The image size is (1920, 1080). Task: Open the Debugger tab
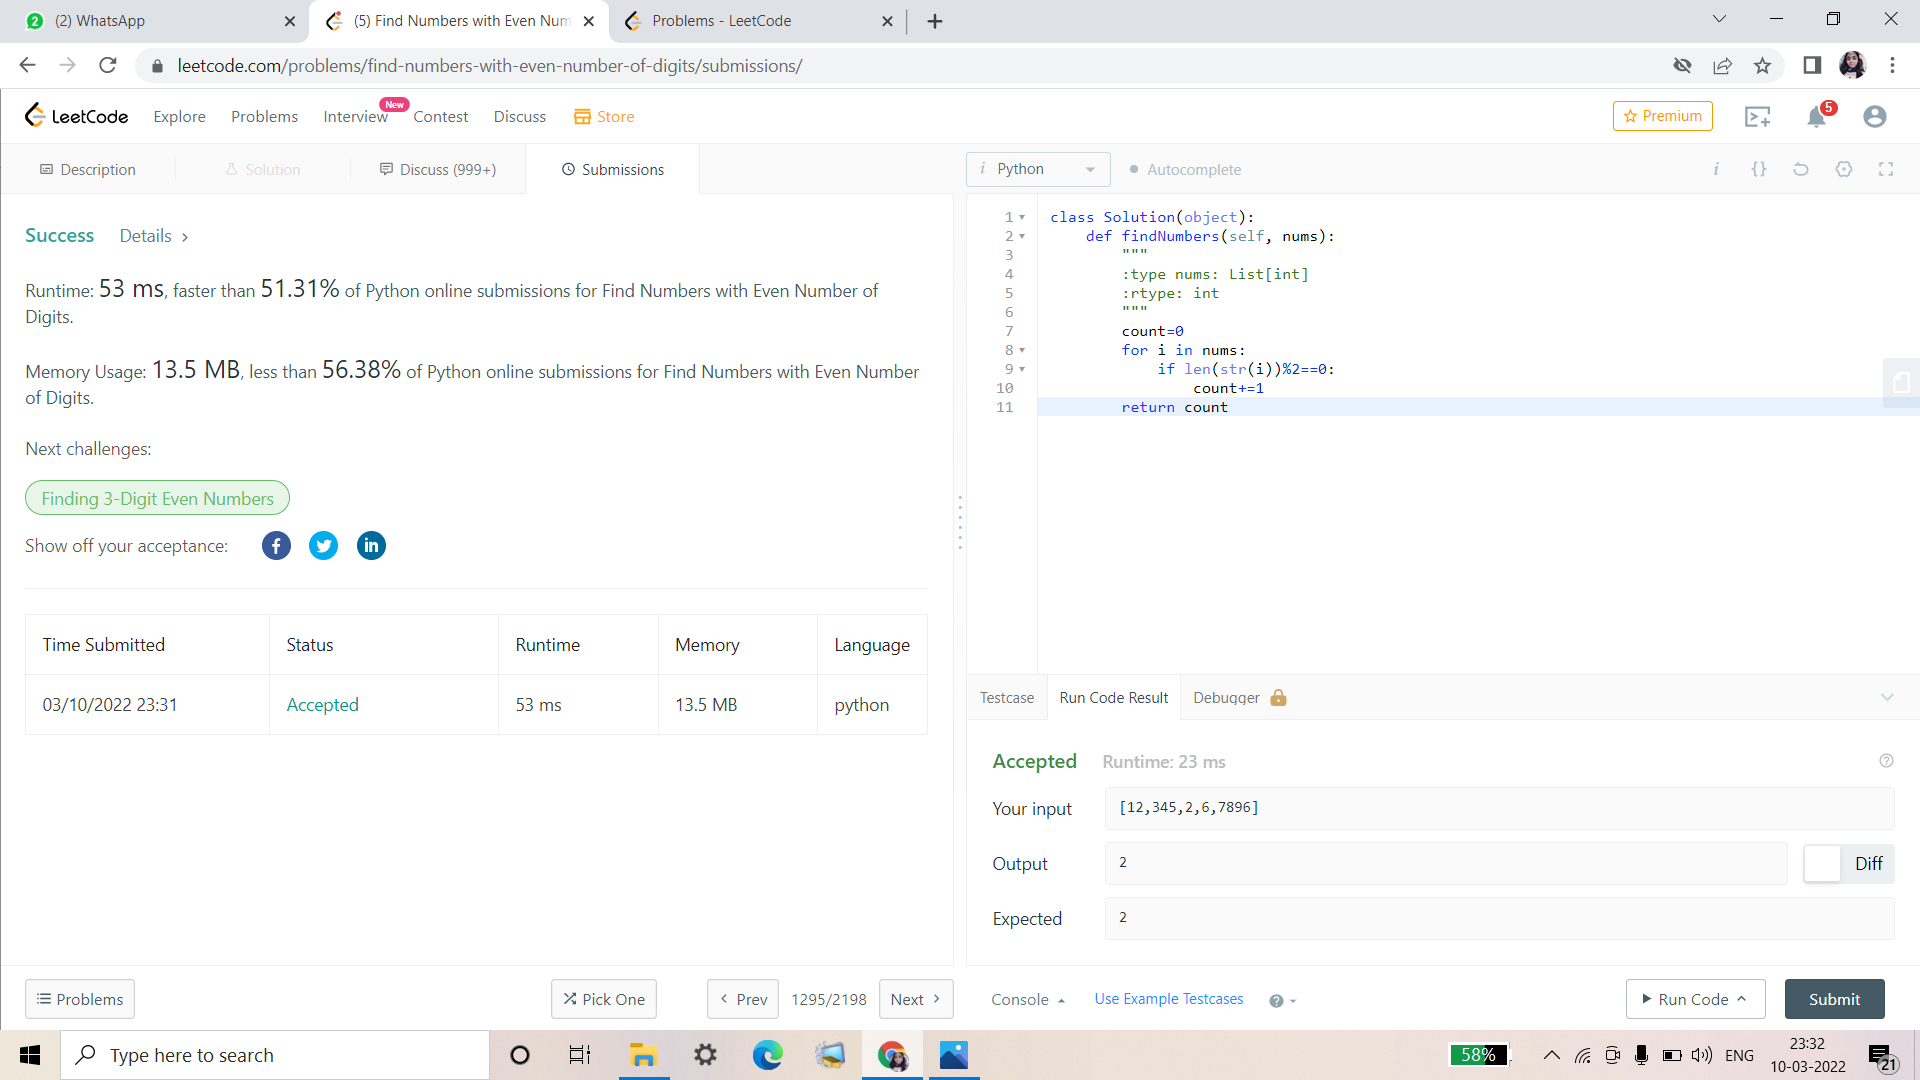(1240, 697)
